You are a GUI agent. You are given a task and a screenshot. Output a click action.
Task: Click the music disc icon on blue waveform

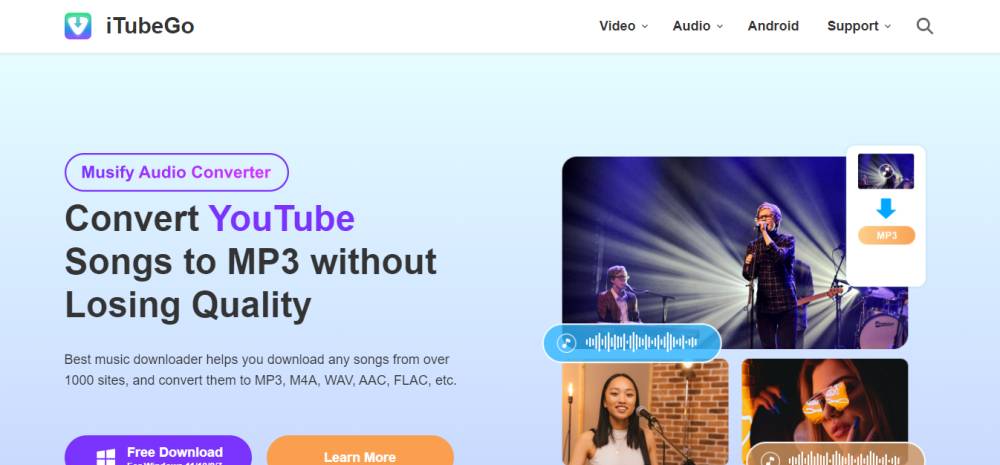click(x=566, y=343)
